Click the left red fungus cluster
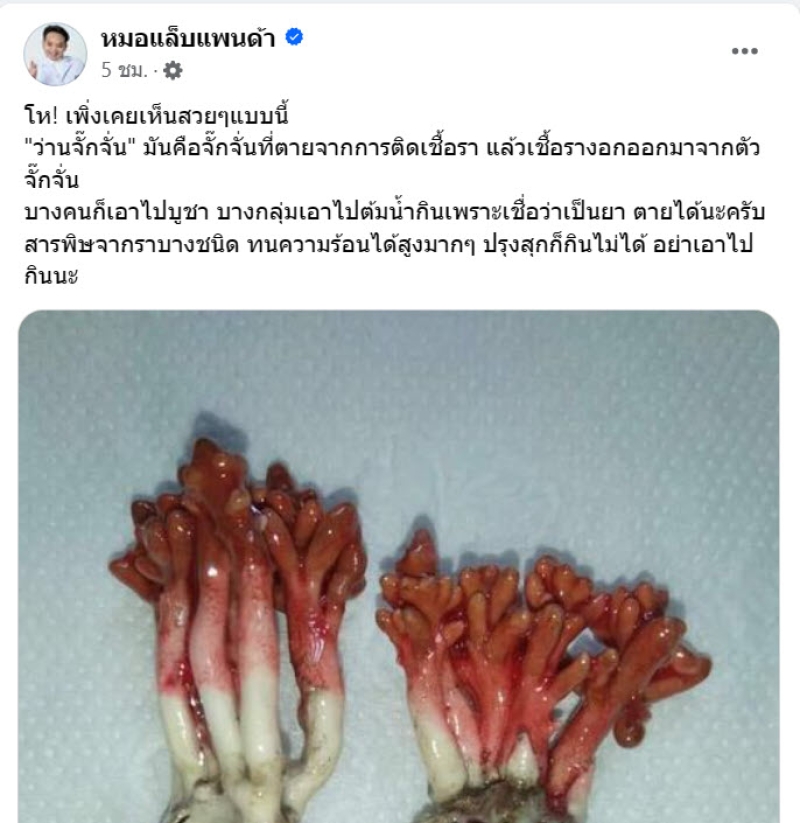 pos(236,567)
